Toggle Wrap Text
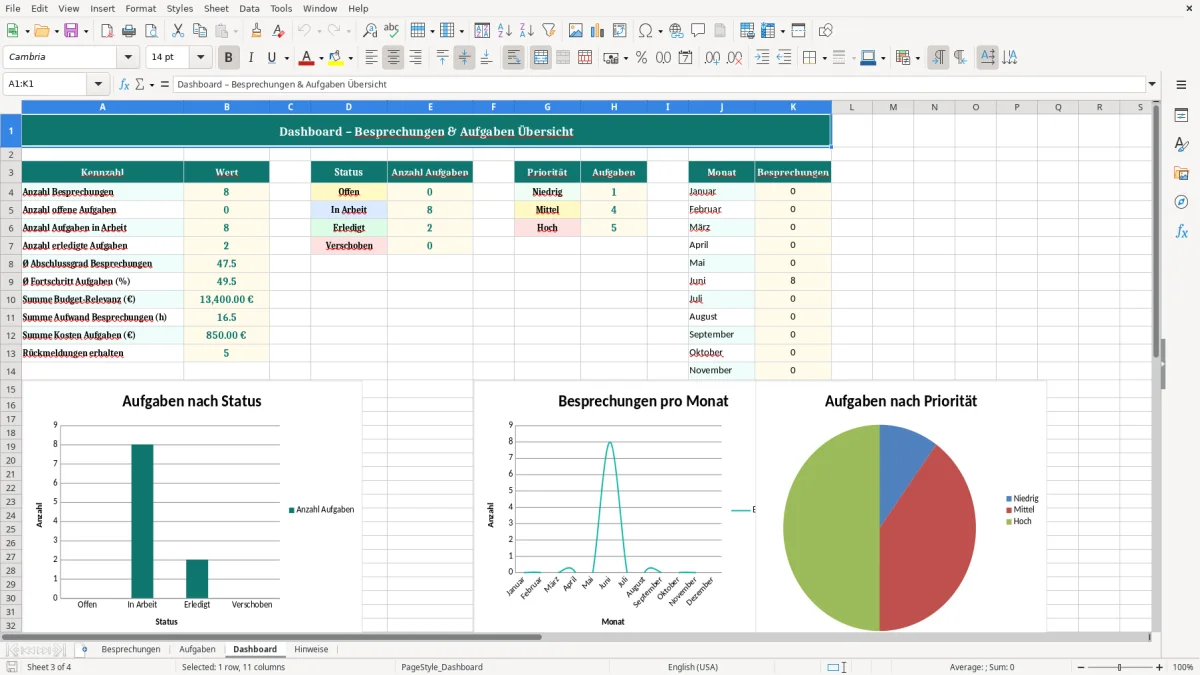The image size is (1200, 675). point(513,58)
